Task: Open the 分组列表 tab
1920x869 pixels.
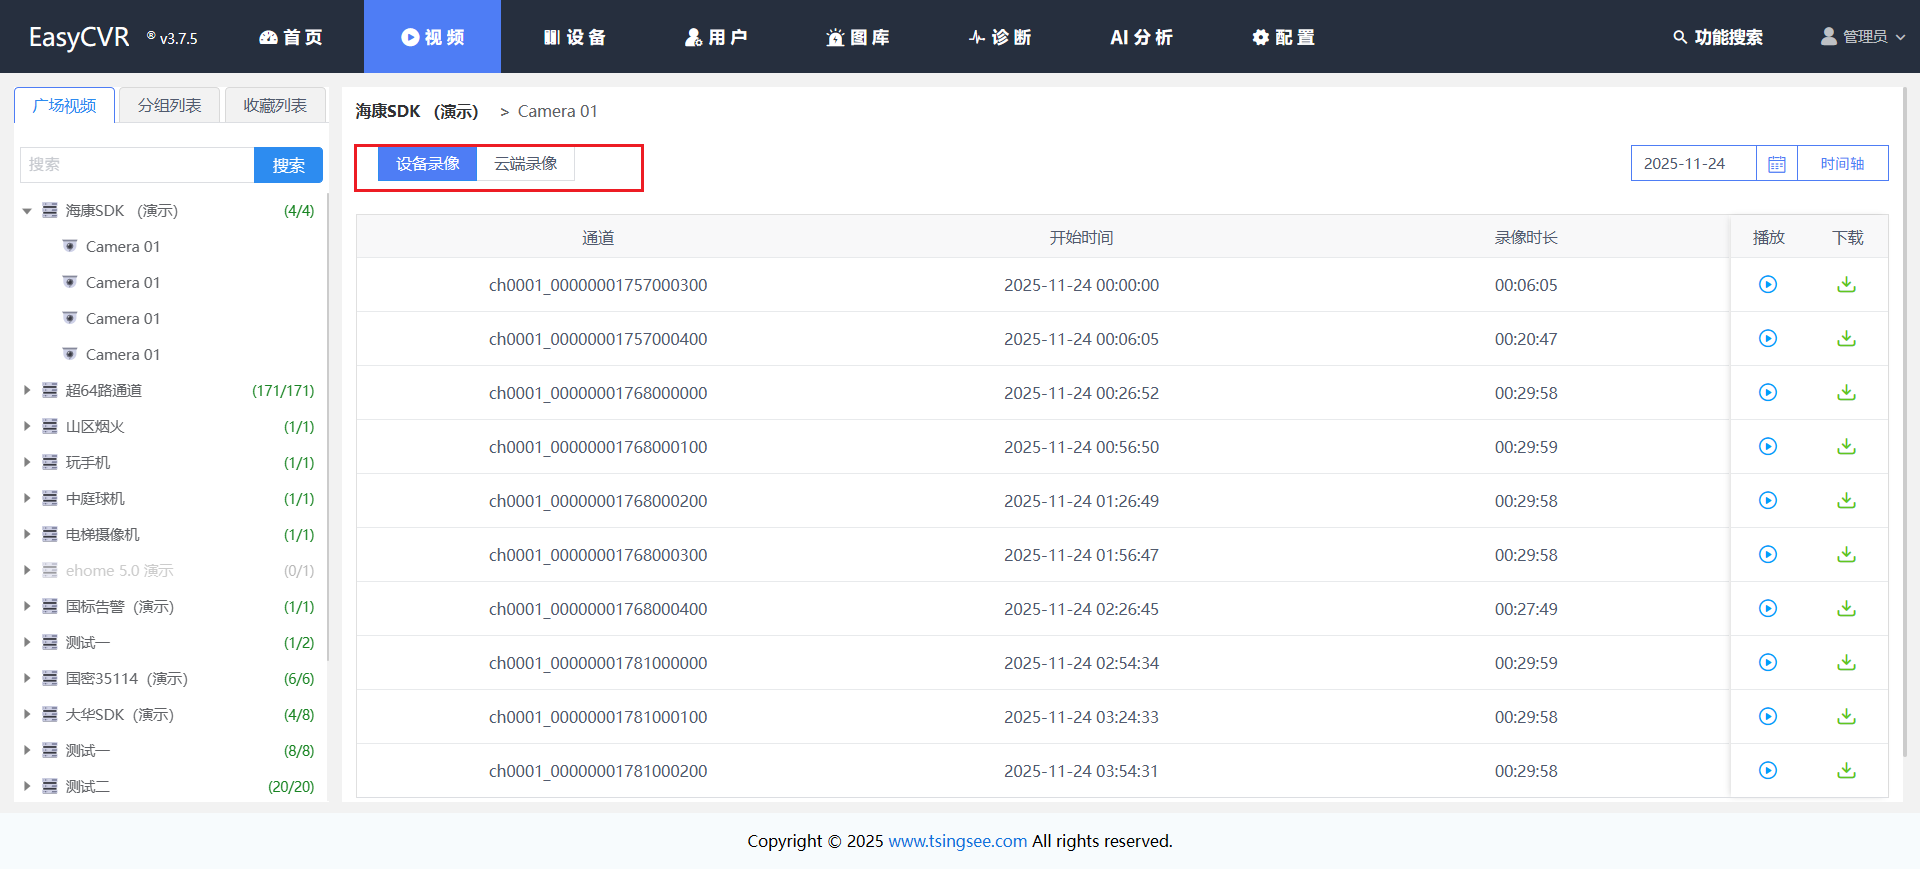Action: tap(169, 105)
